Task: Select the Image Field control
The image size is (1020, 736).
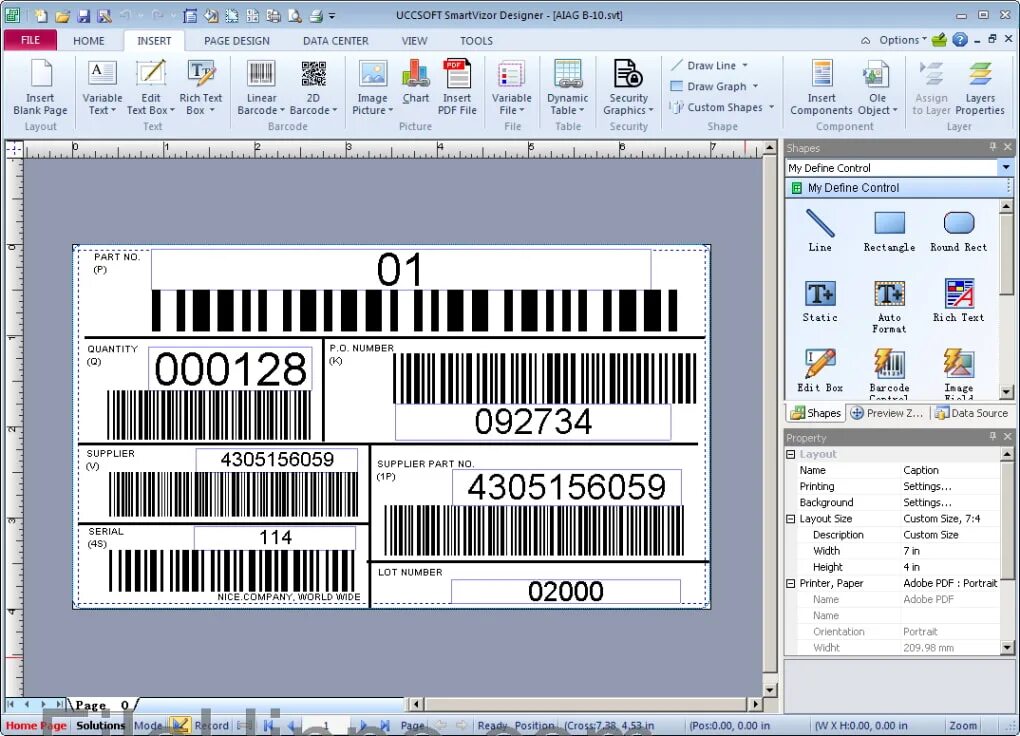Action: [x=958, y=374]
